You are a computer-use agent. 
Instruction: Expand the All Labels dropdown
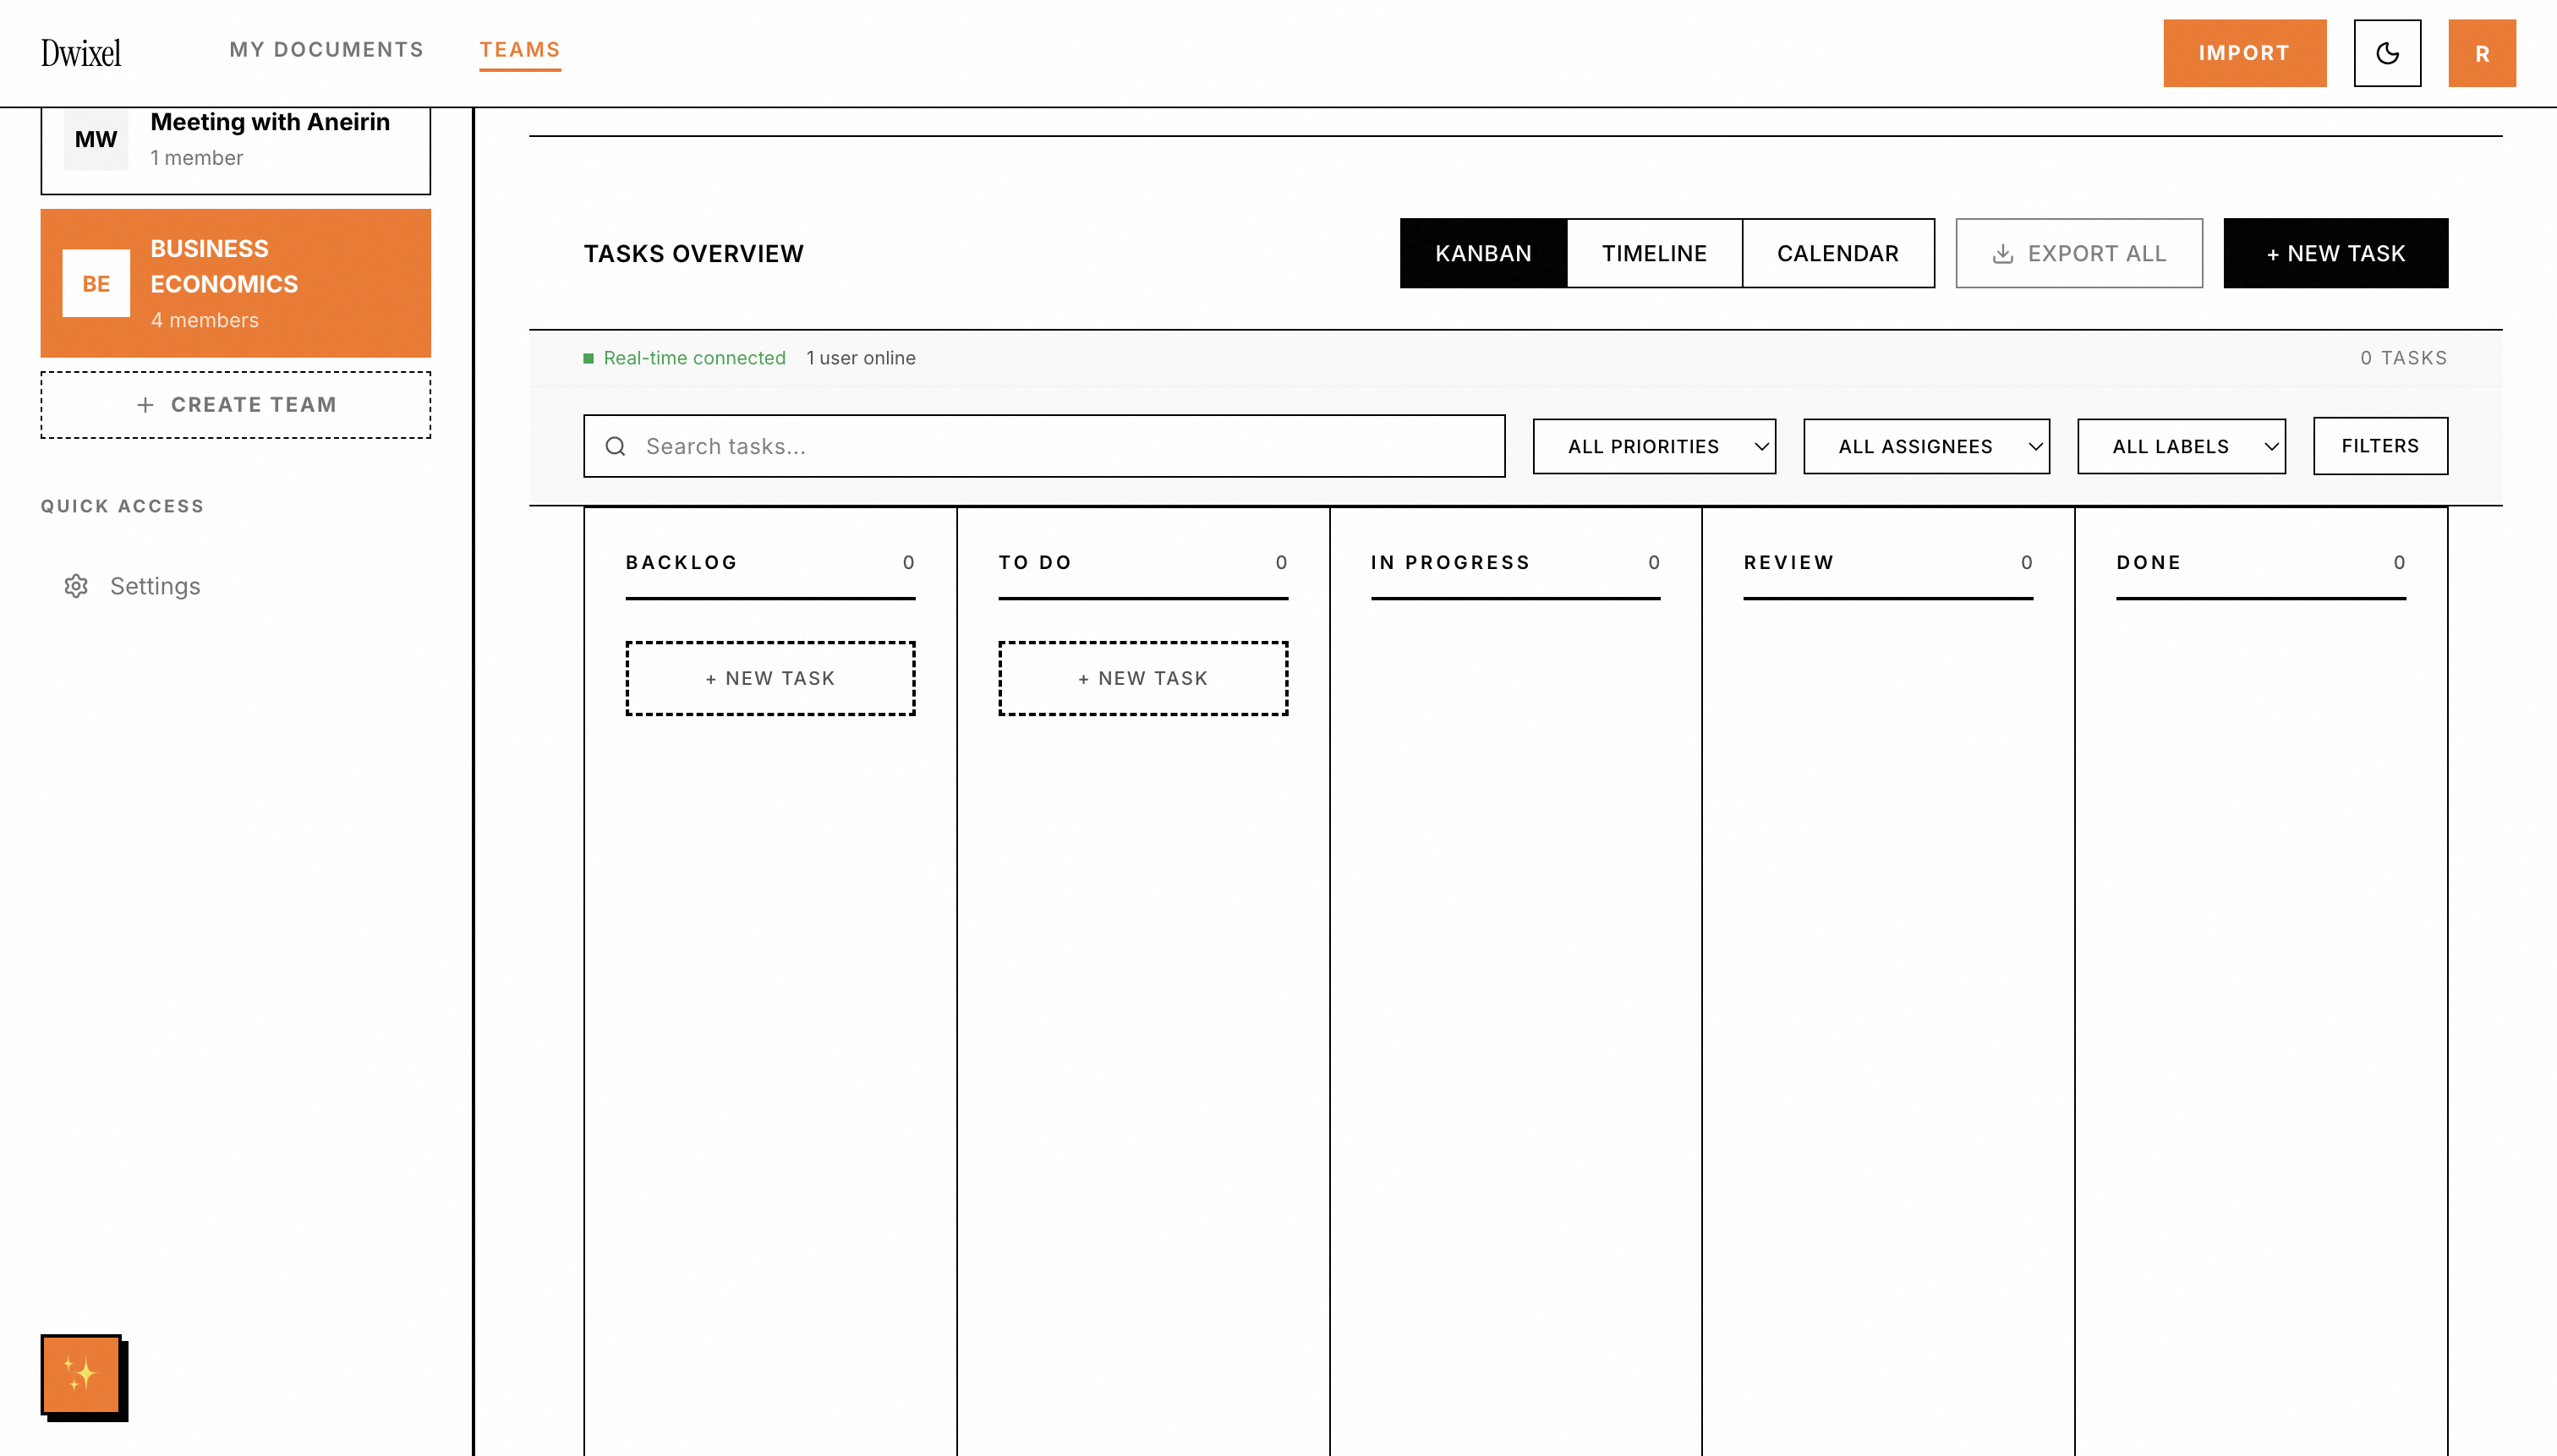click(x=2181, y=446)
